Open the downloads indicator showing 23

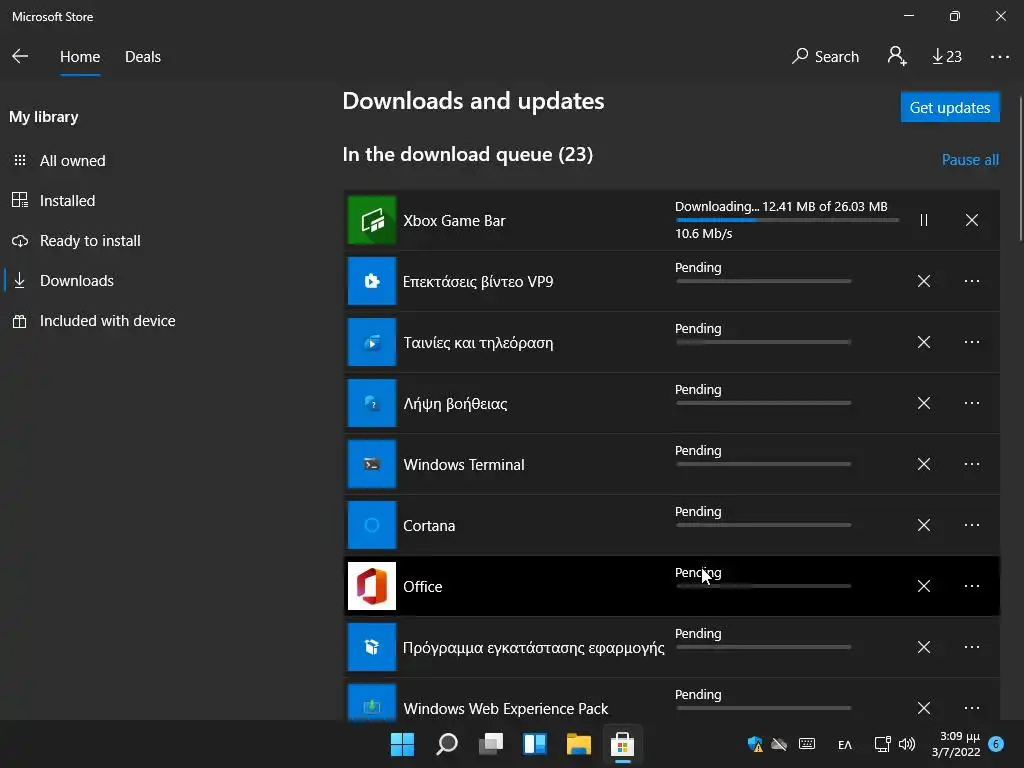(946, 57)
